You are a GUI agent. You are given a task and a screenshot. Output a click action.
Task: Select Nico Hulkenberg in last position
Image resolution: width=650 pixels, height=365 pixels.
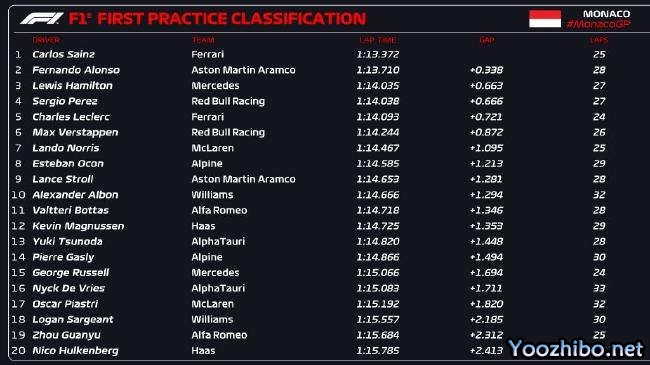click(x=75, y=351)
